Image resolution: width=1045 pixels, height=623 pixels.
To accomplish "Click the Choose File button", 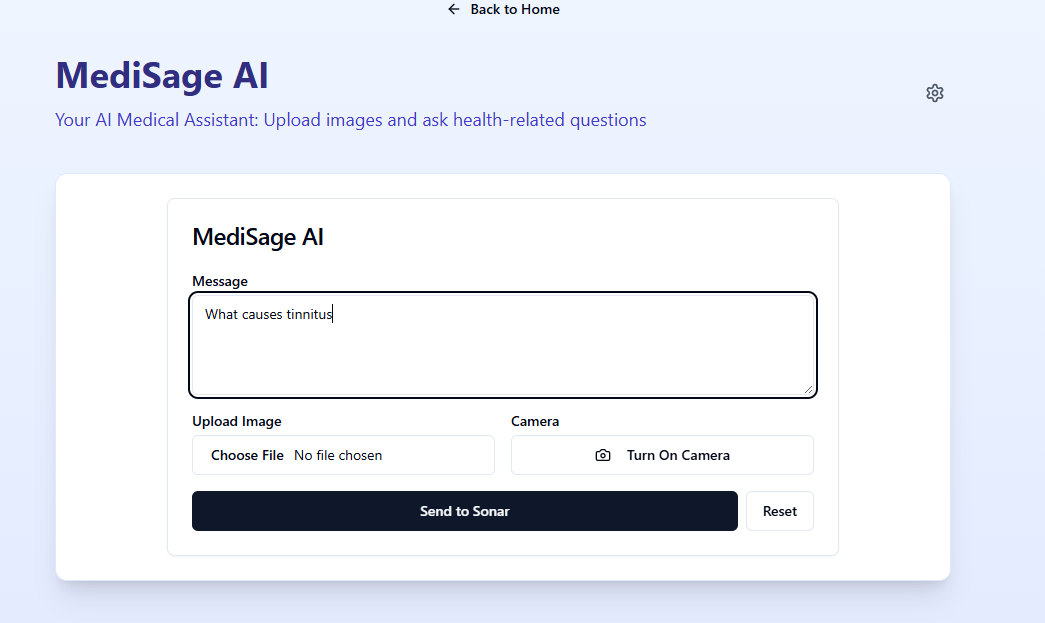I will click(247, 455).
